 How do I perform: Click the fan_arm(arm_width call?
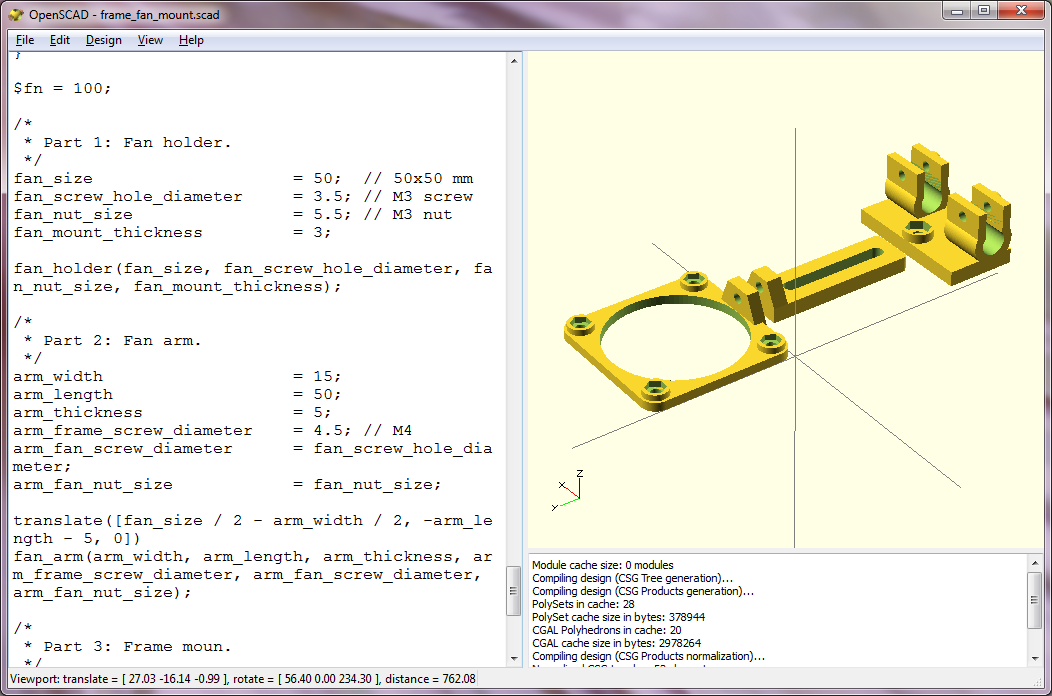click(253, 575)
